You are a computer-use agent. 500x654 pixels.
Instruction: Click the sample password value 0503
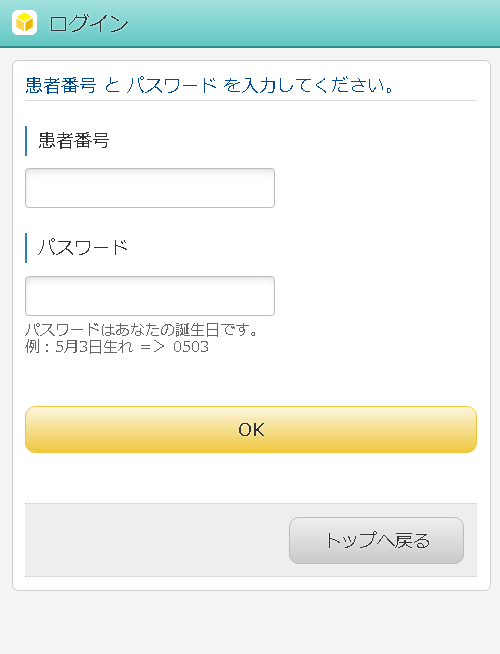[x=191, y=347]
